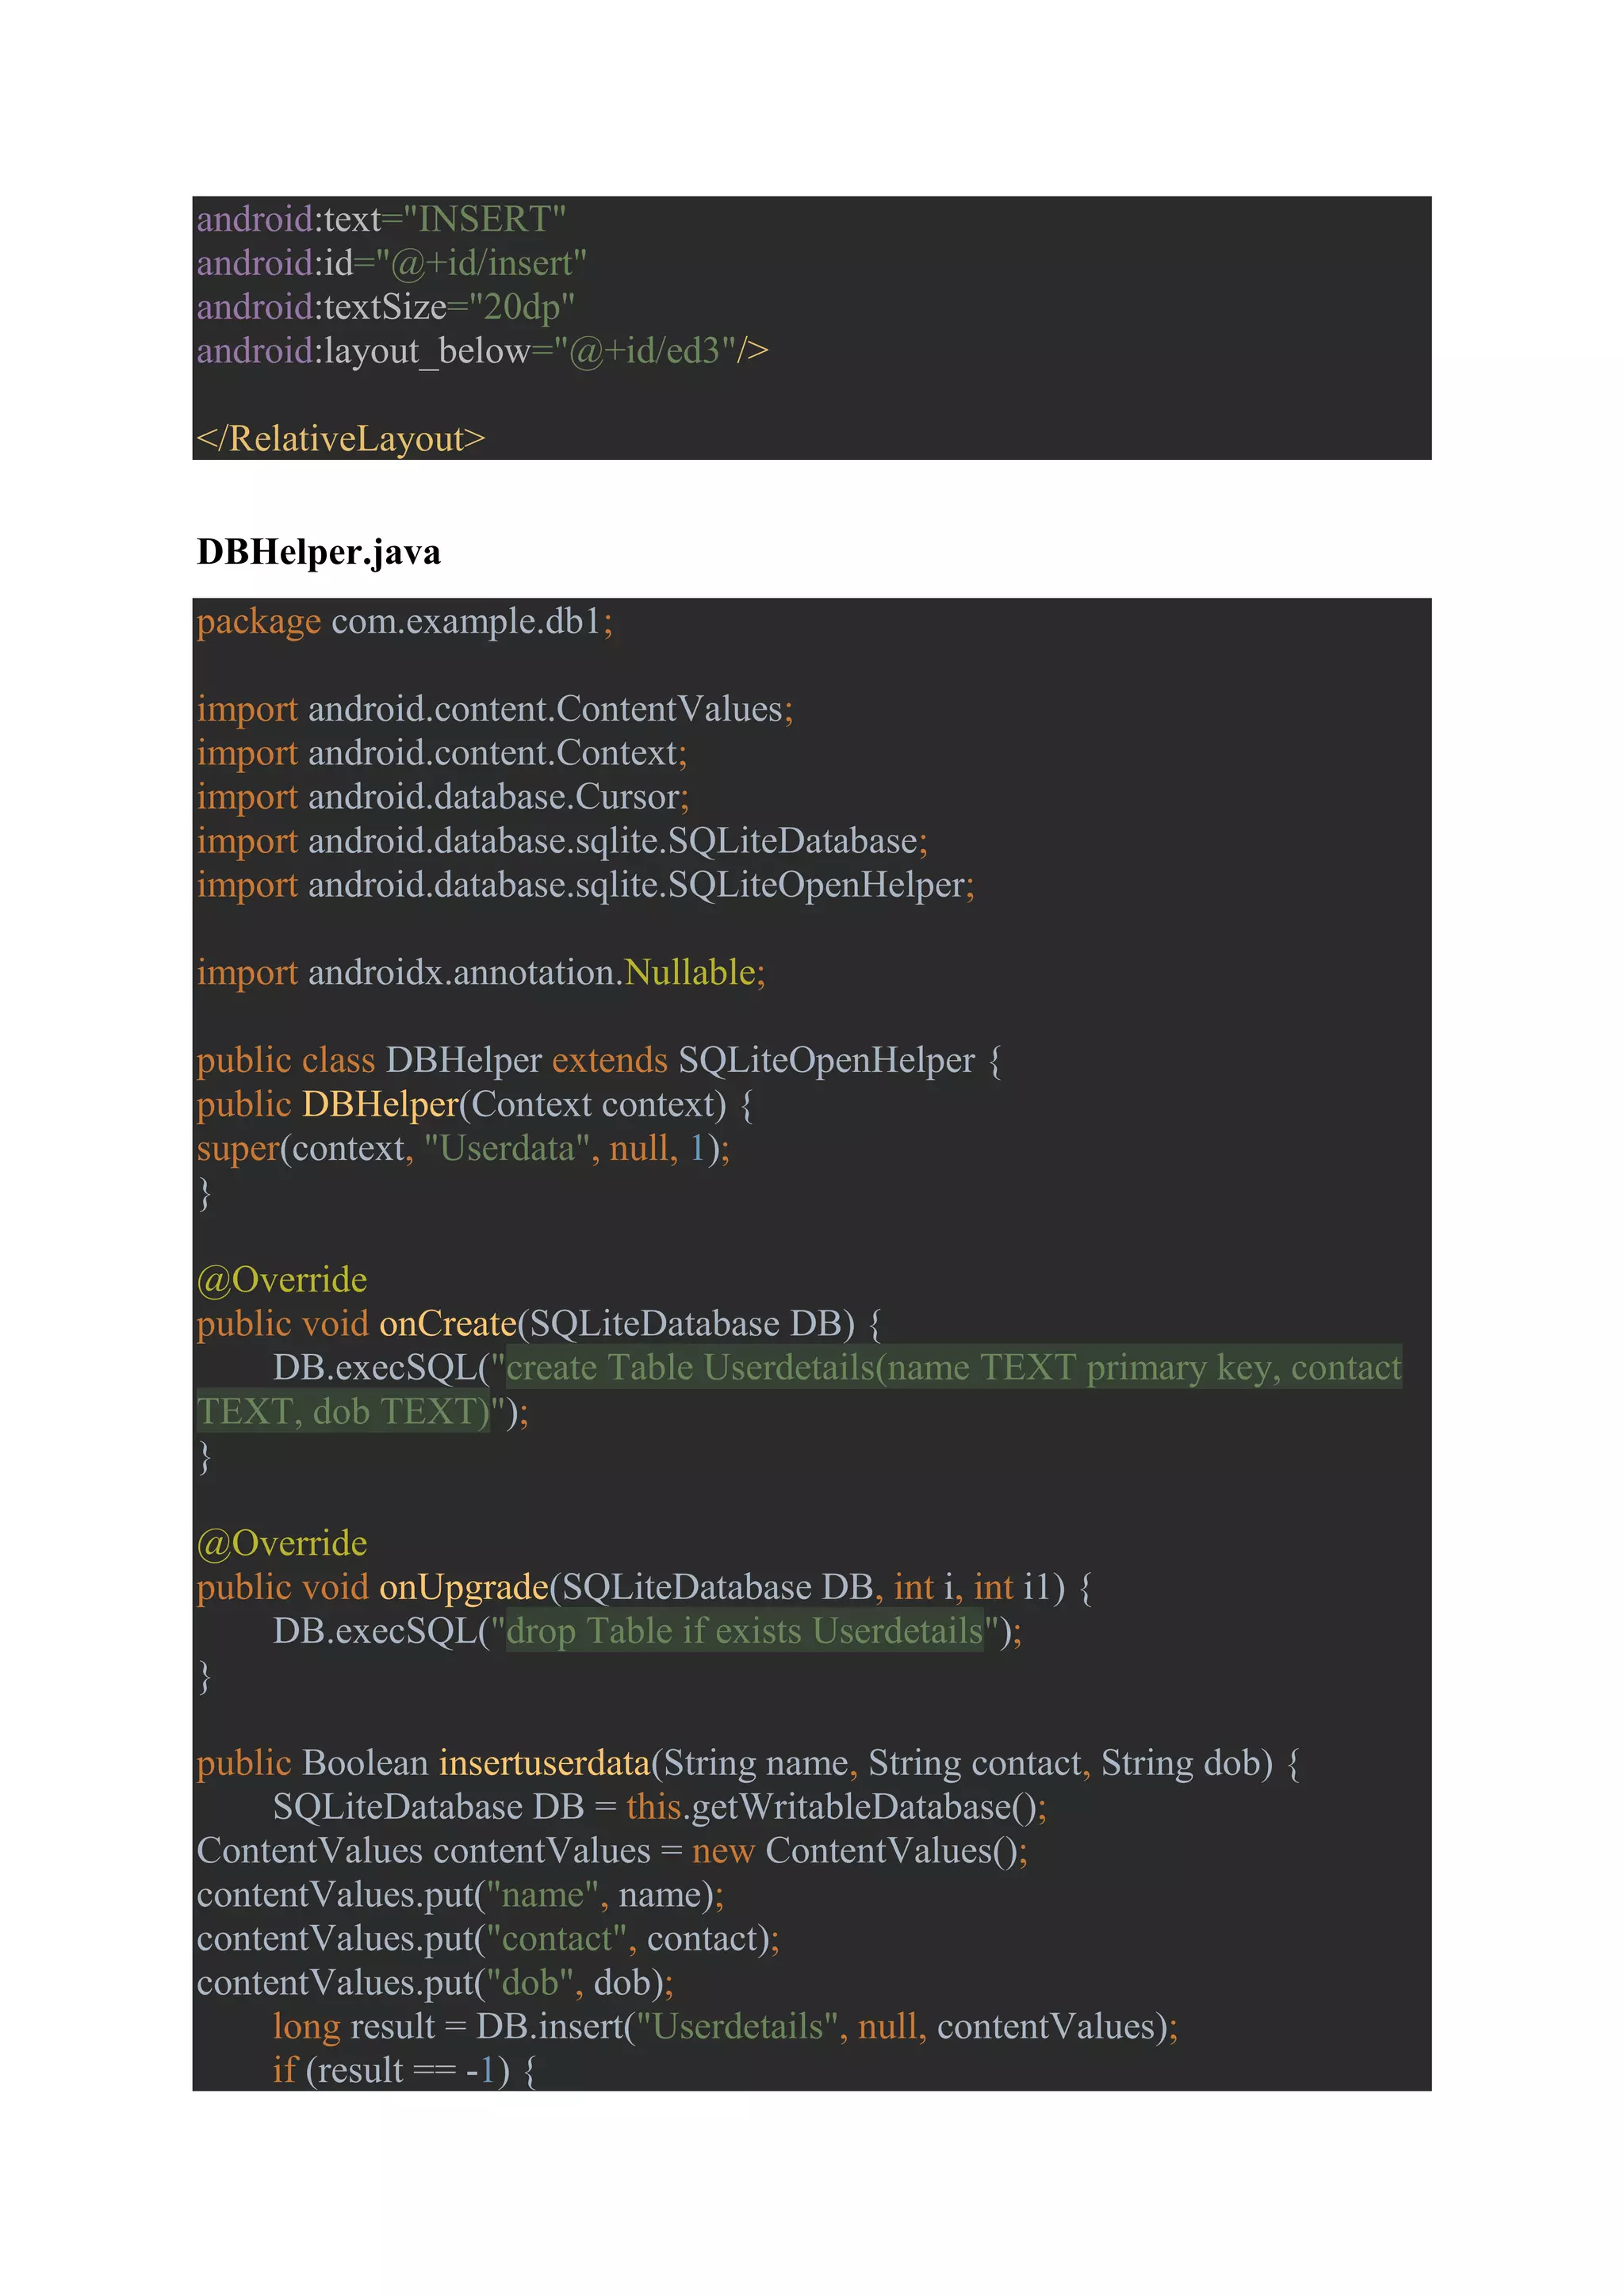Click the line android:text="INSERT"

381,219
